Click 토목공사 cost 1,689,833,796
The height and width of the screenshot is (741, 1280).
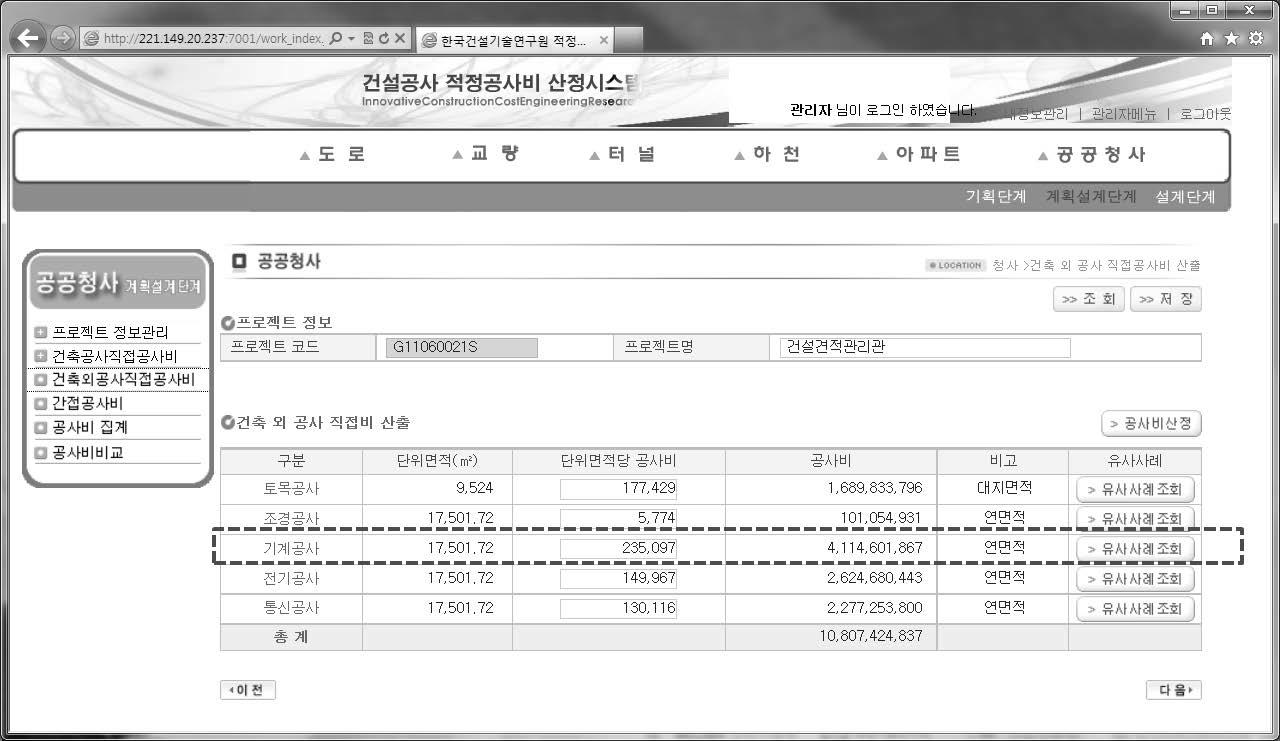pos(875,488)
